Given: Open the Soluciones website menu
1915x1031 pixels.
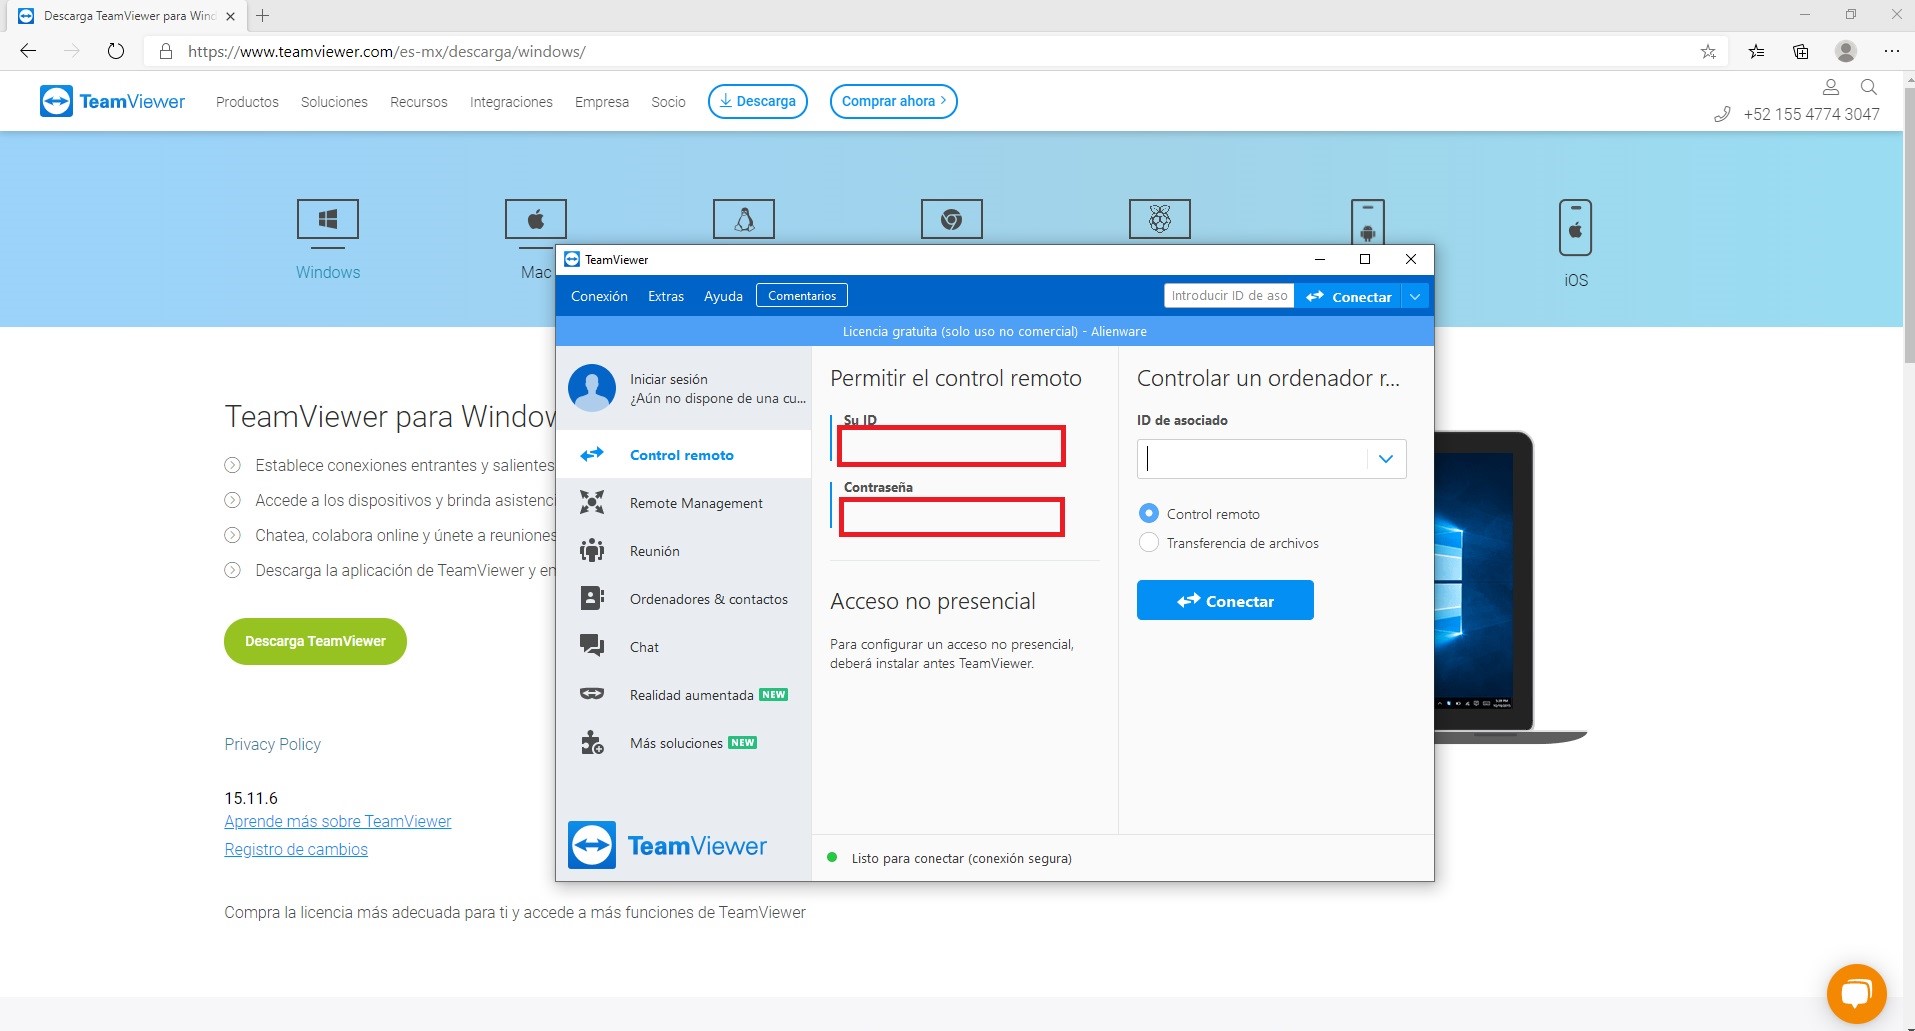Looking at the screenshot, I should pyautogui.click(x=334, y=102).
